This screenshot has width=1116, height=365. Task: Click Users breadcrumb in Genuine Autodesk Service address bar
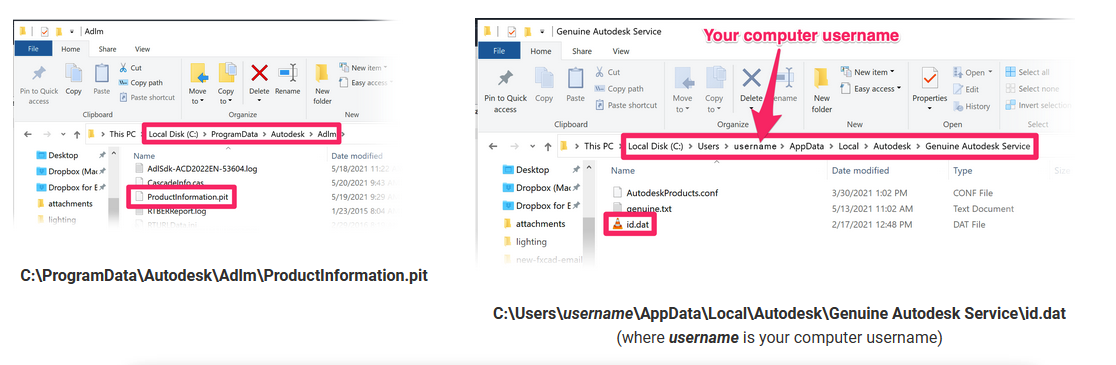(x=709, y=147)
